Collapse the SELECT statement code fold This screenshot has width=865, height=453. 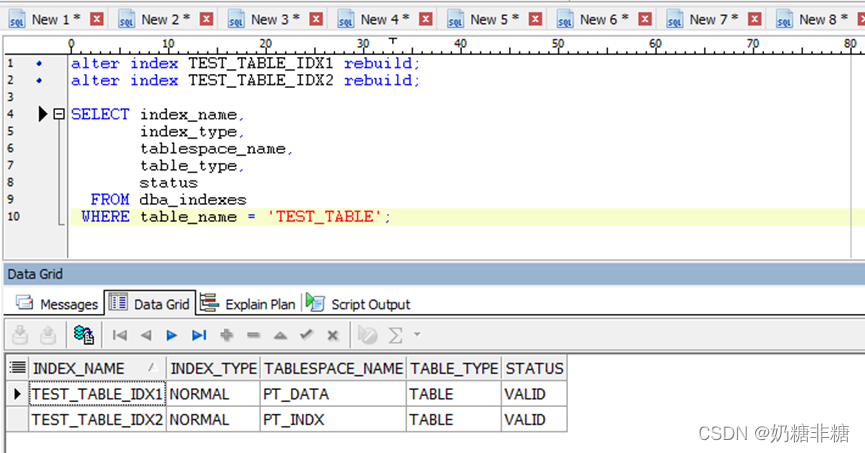(58, 114)
